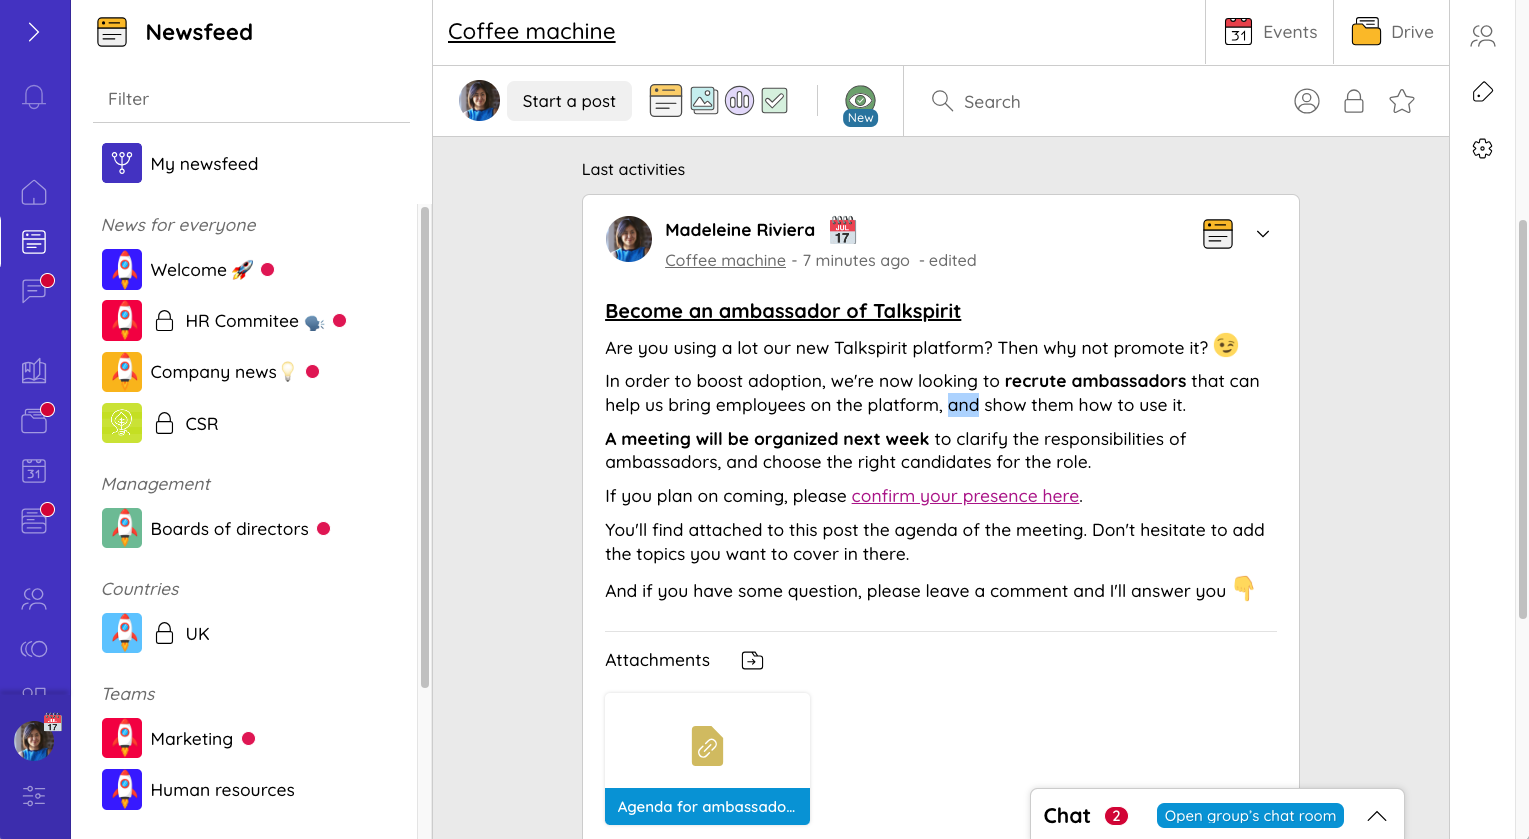Image resolution: width=1529 pixels, height=839 pixels.
Task: Click the Filter input field
Action: pos(251,99)
